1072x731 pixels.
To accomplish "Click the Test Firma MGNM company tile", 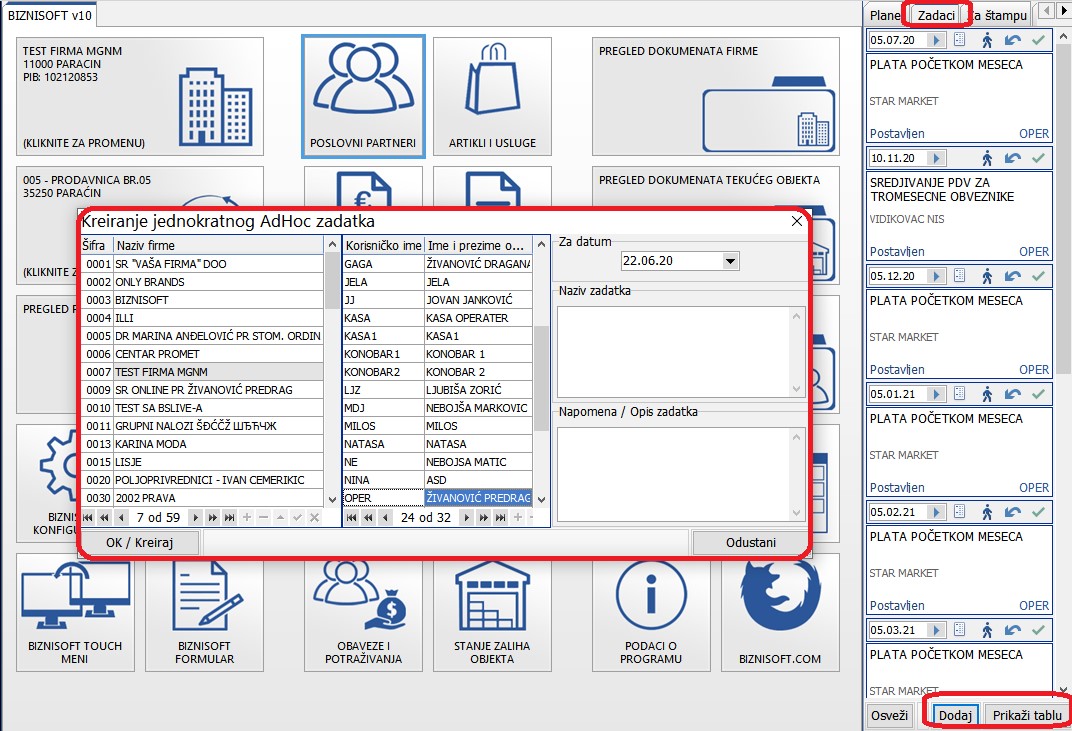I will click(140, 96).
